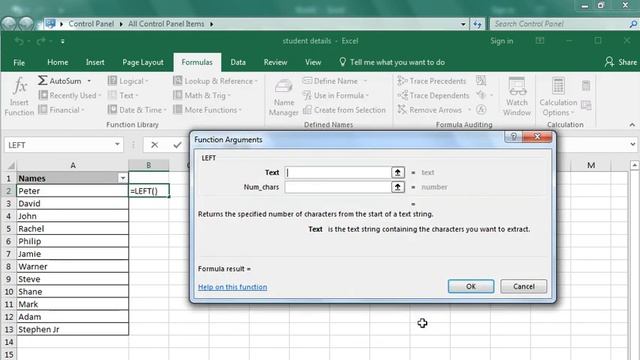Open the Text functions list
Screen dimensions: 640x360
(x=123, y=96)
